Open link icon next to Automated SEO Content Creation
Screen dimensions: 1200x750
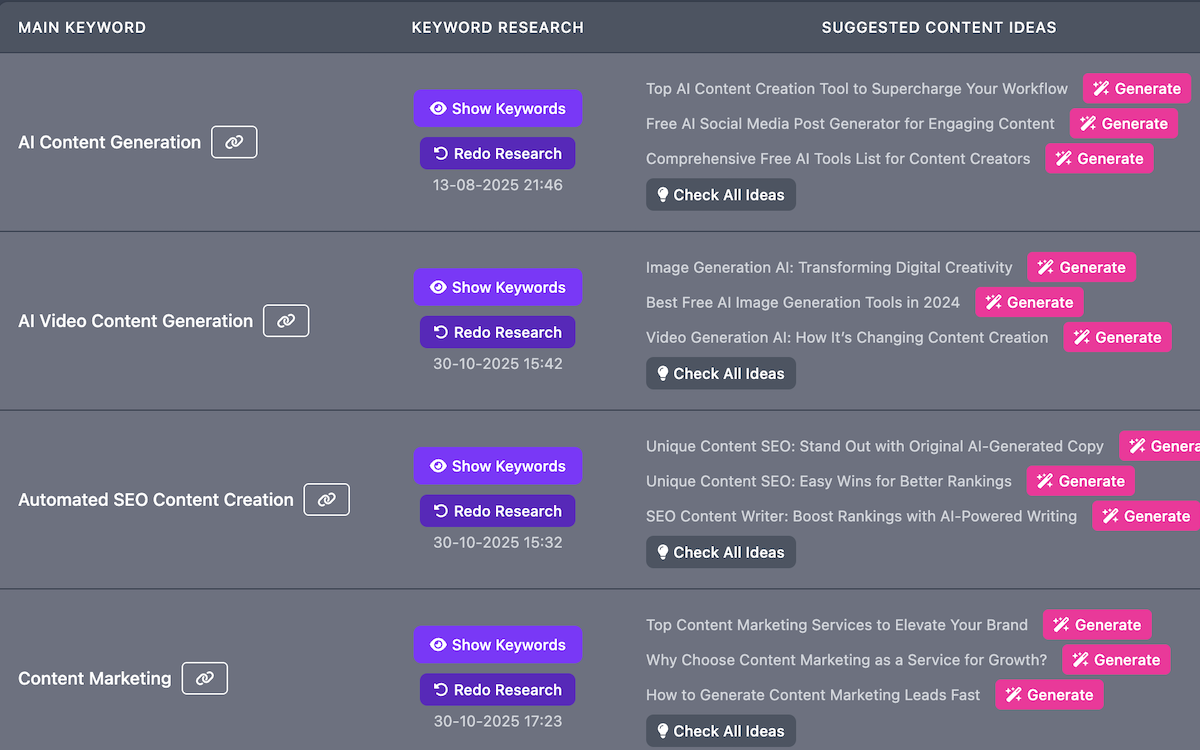326,500
